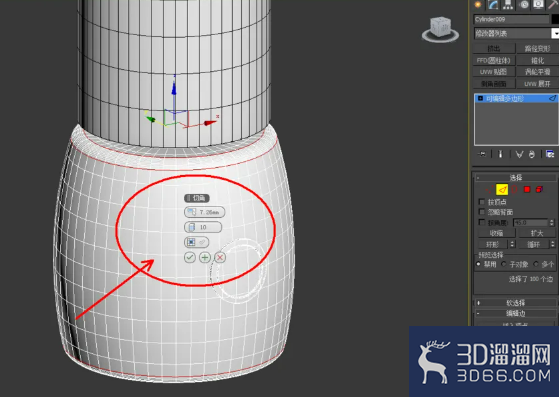Select Polygon sub-object level
The width and height of the screenshot is (559, 397).
pos(527,190)
